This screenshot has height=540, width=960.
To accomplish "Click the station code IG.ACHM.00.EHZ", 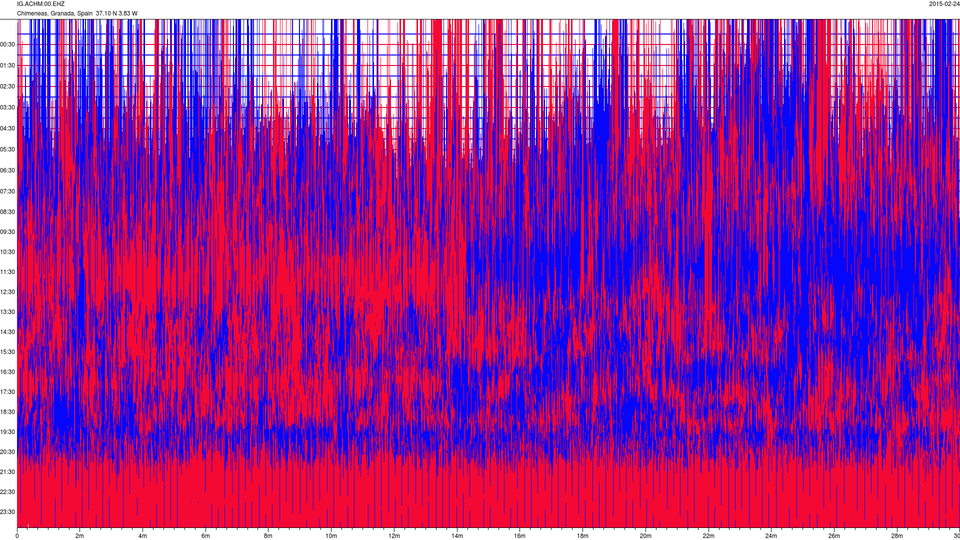I will point(40,4).
